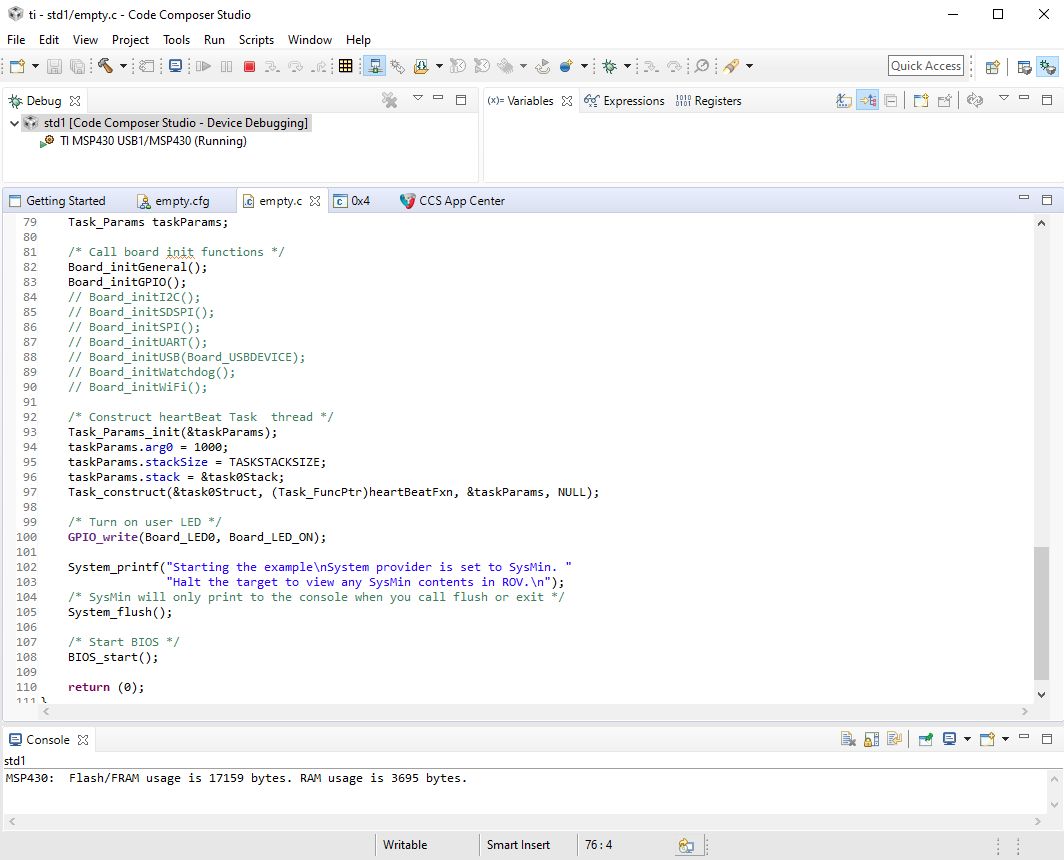Click the New variables view icon
Image resolution: width=1064 pixels, height=860 pixels.
[x=921, y=100]
